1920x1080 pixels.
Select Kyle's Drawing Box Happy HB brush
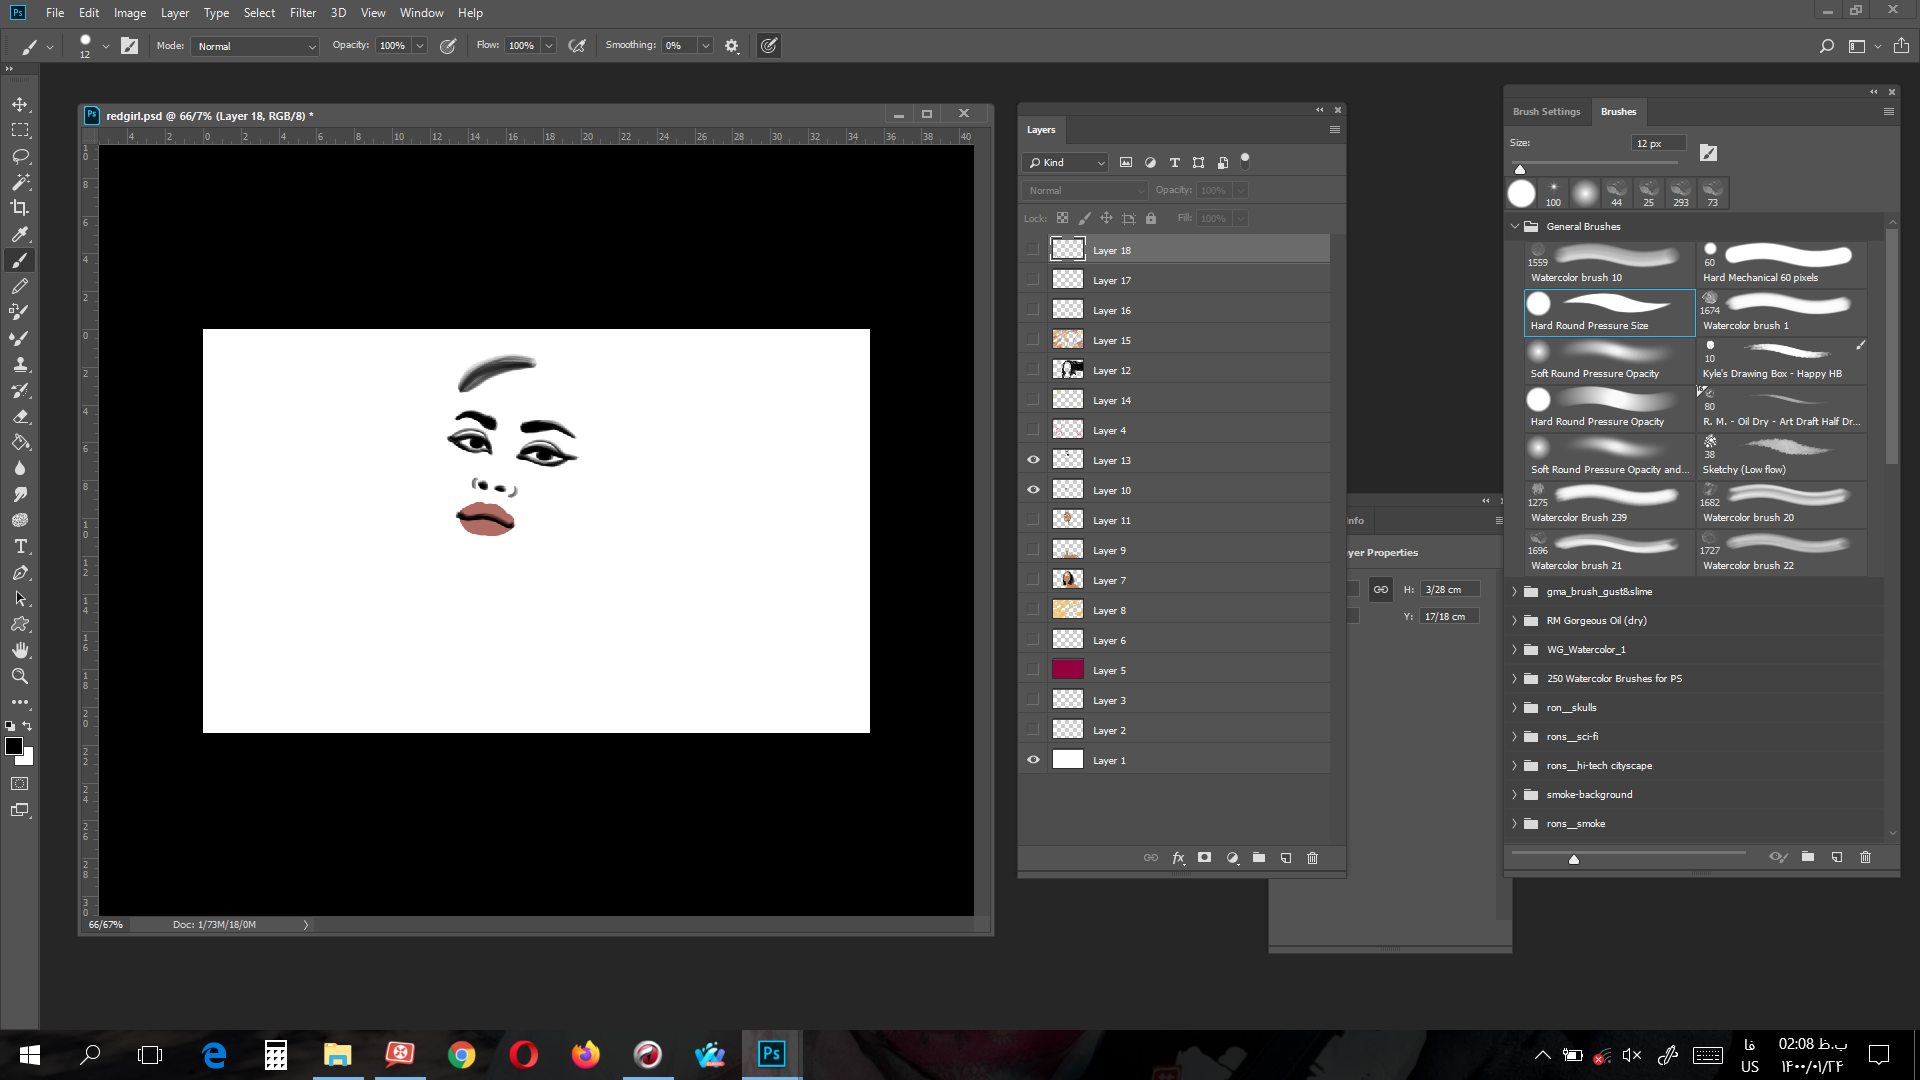1782,360
